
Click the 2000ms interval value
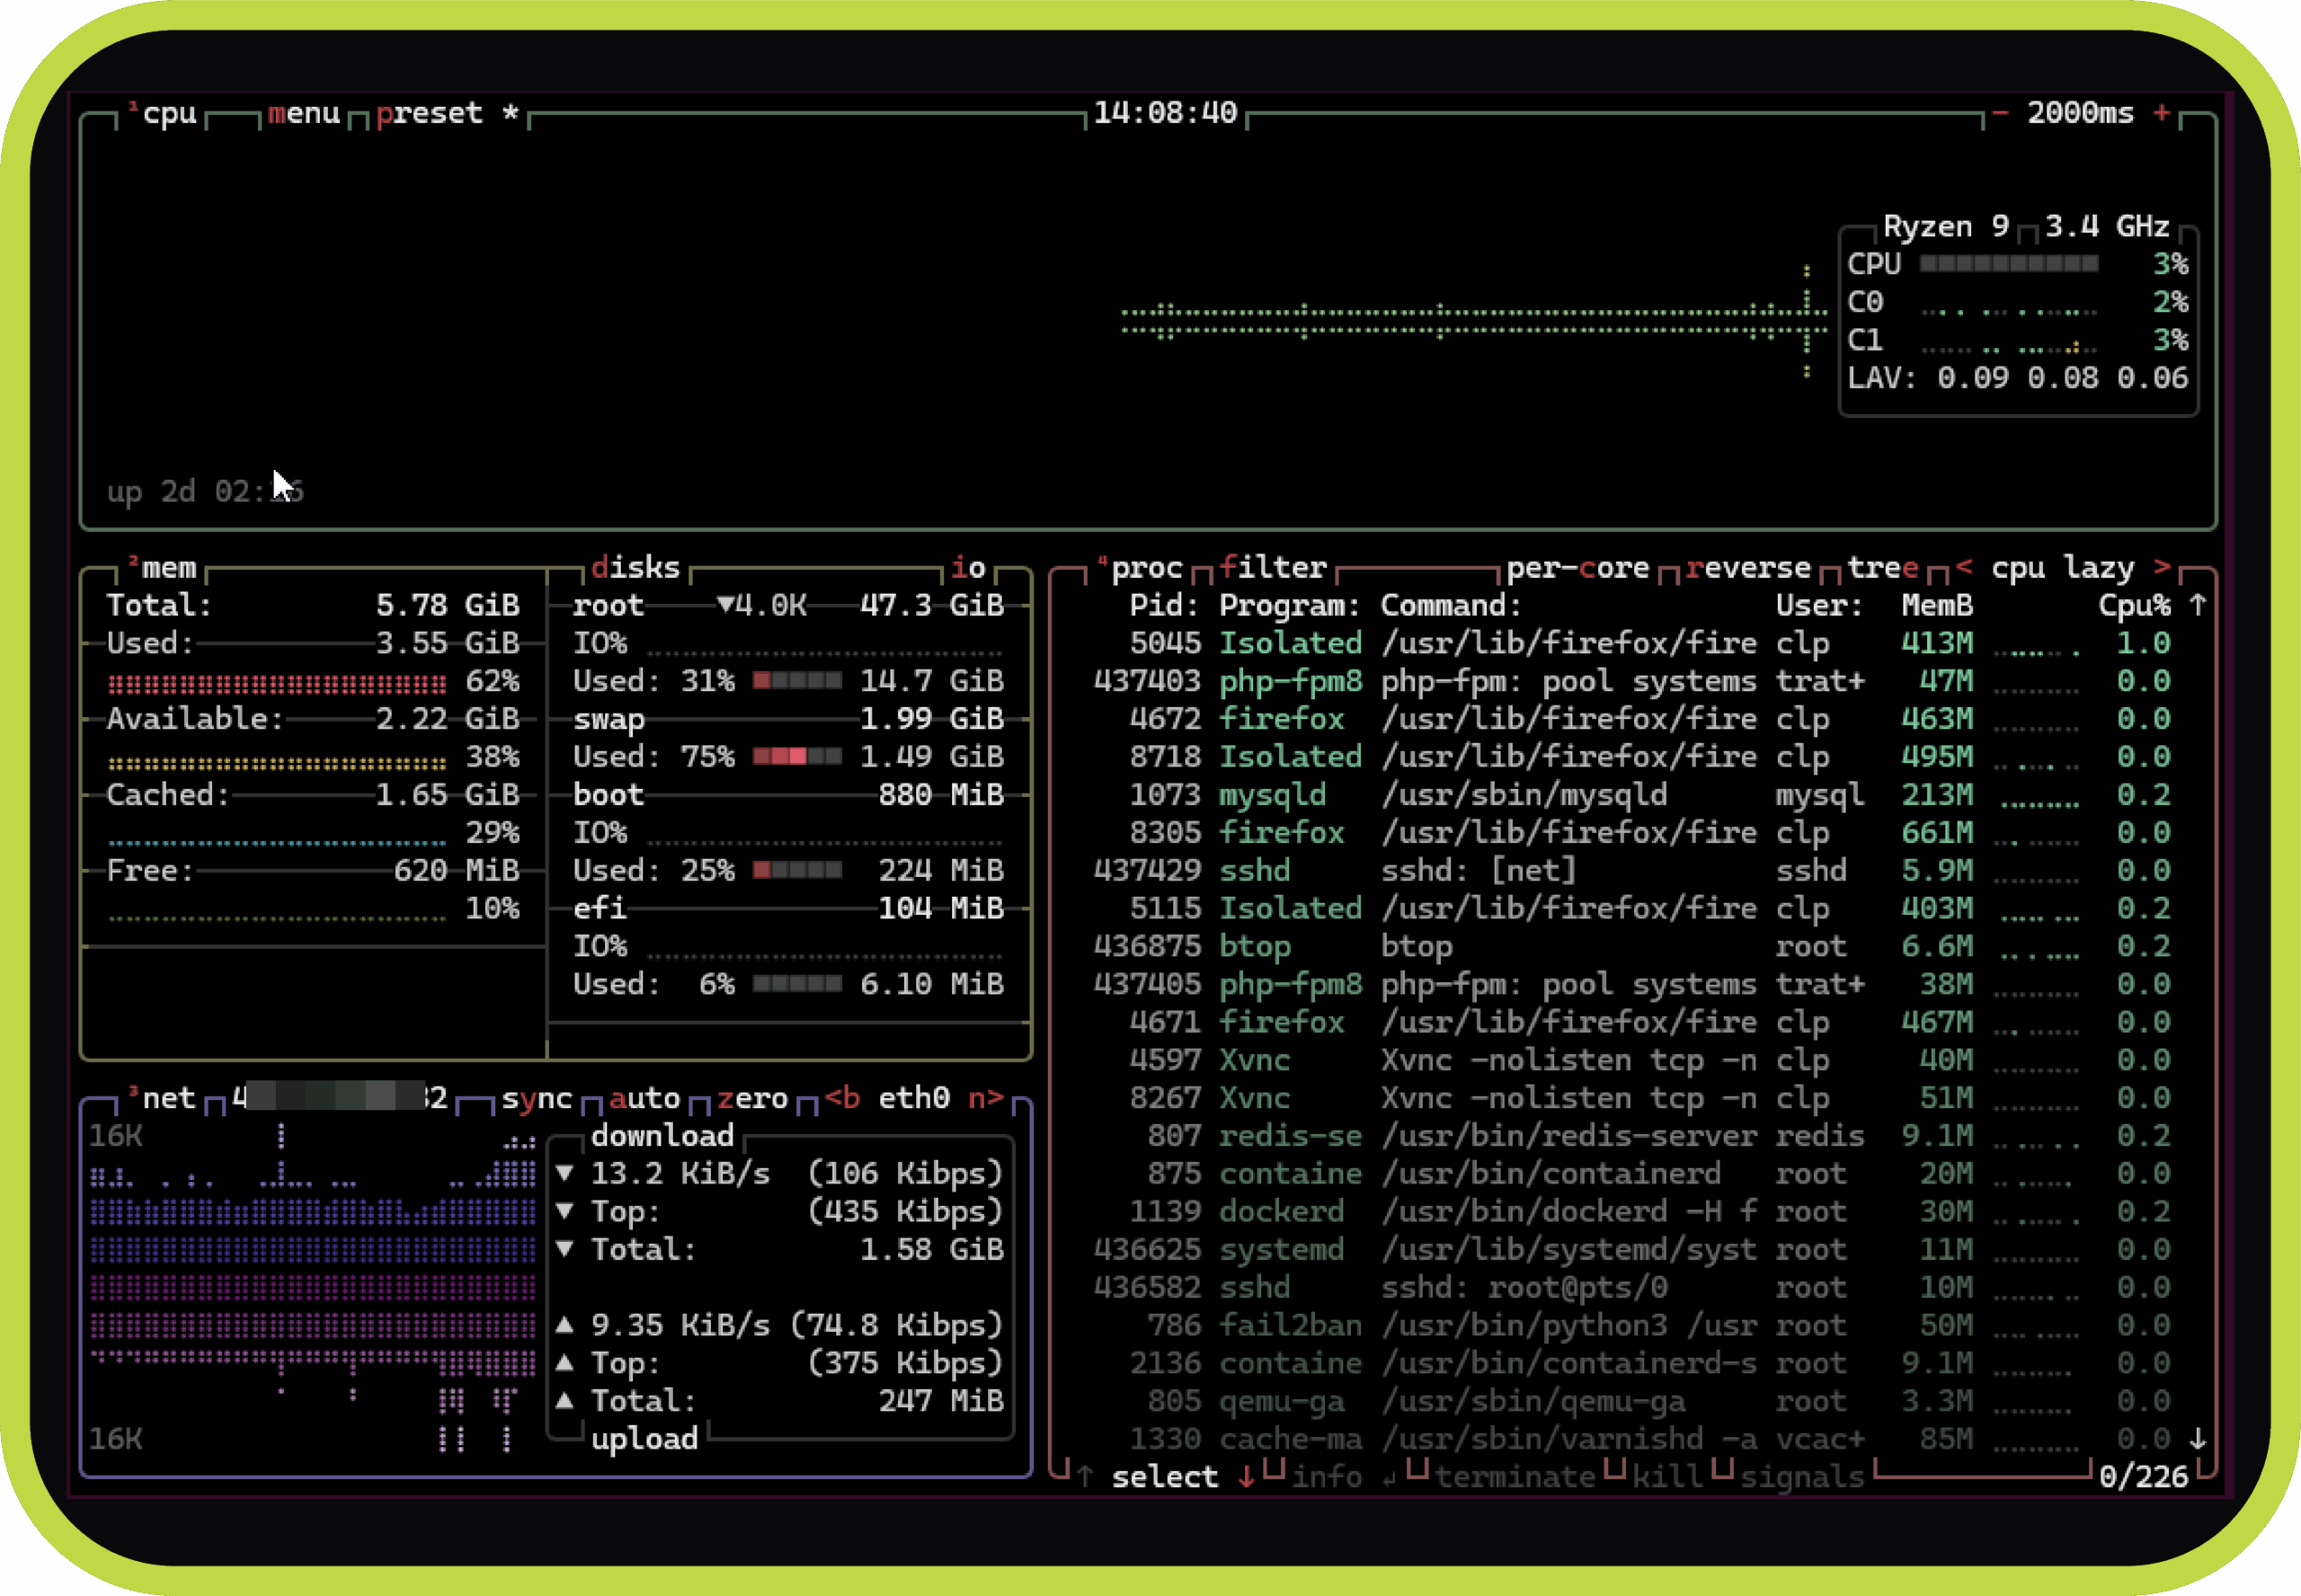click(2081, 113)
